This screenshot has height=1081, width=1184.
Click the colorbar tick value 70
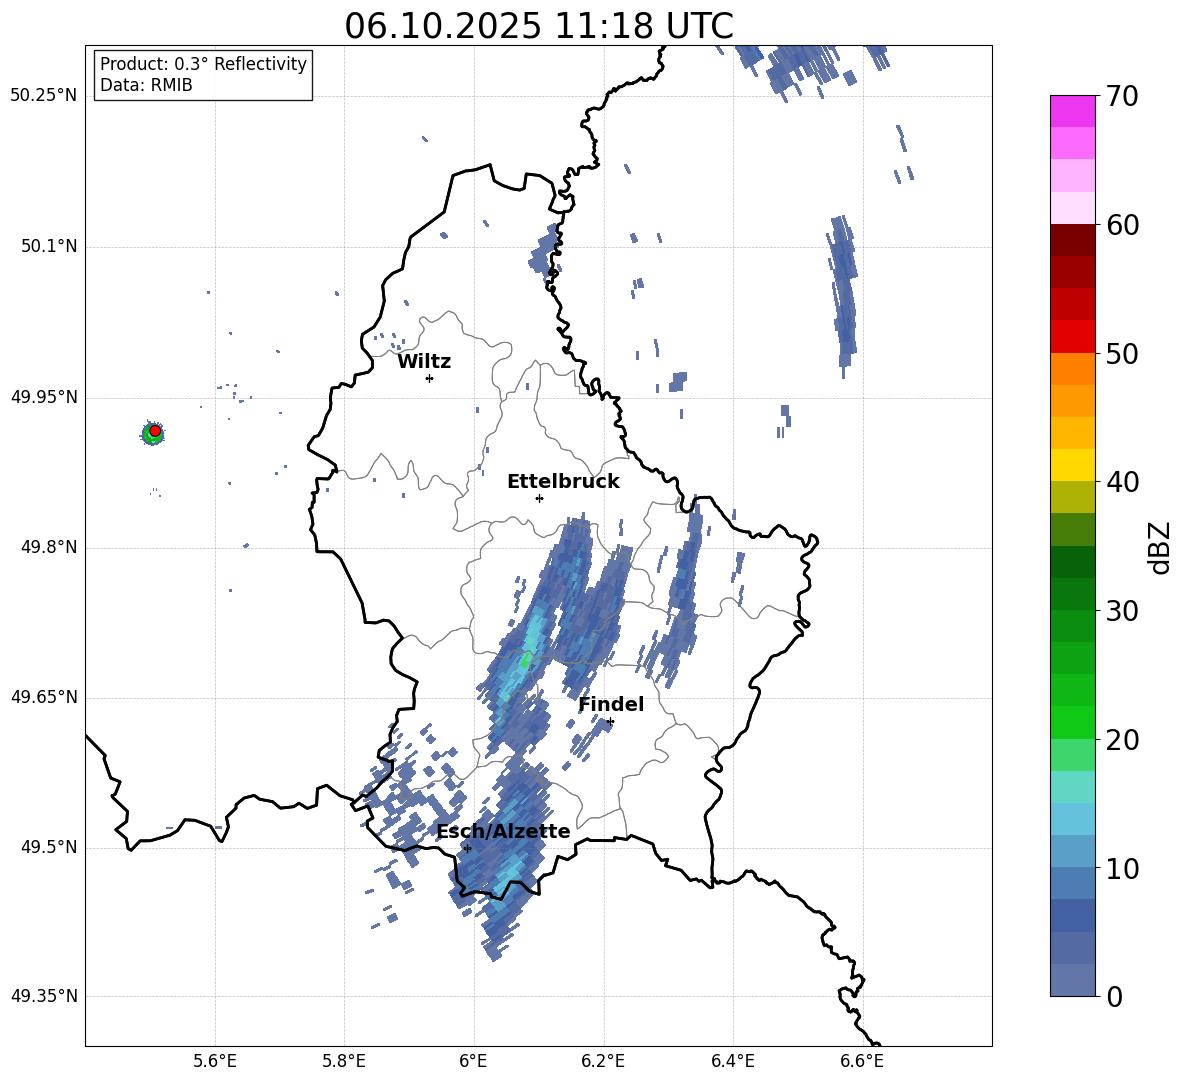click(x=1122, y=97)
